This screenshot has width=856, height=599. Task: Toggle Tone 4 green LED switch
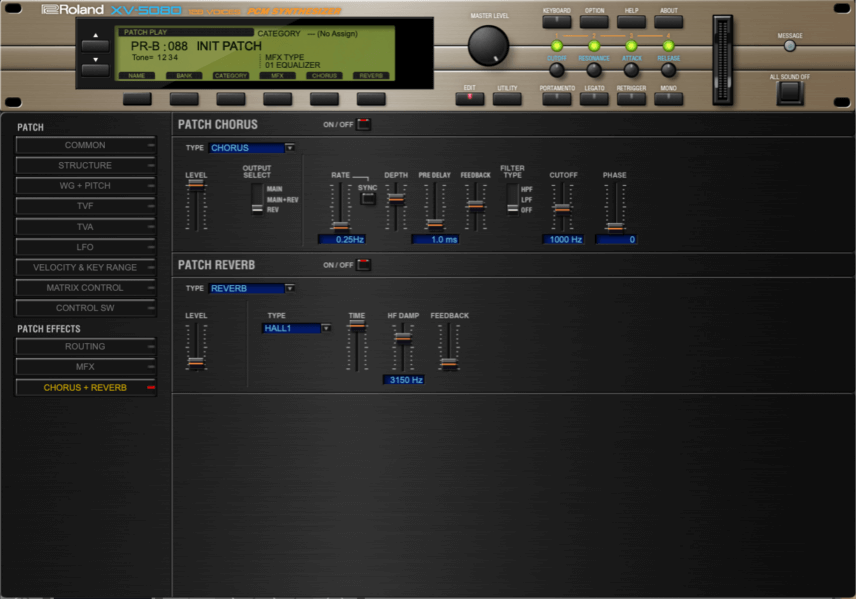click(x=668, y=46)
